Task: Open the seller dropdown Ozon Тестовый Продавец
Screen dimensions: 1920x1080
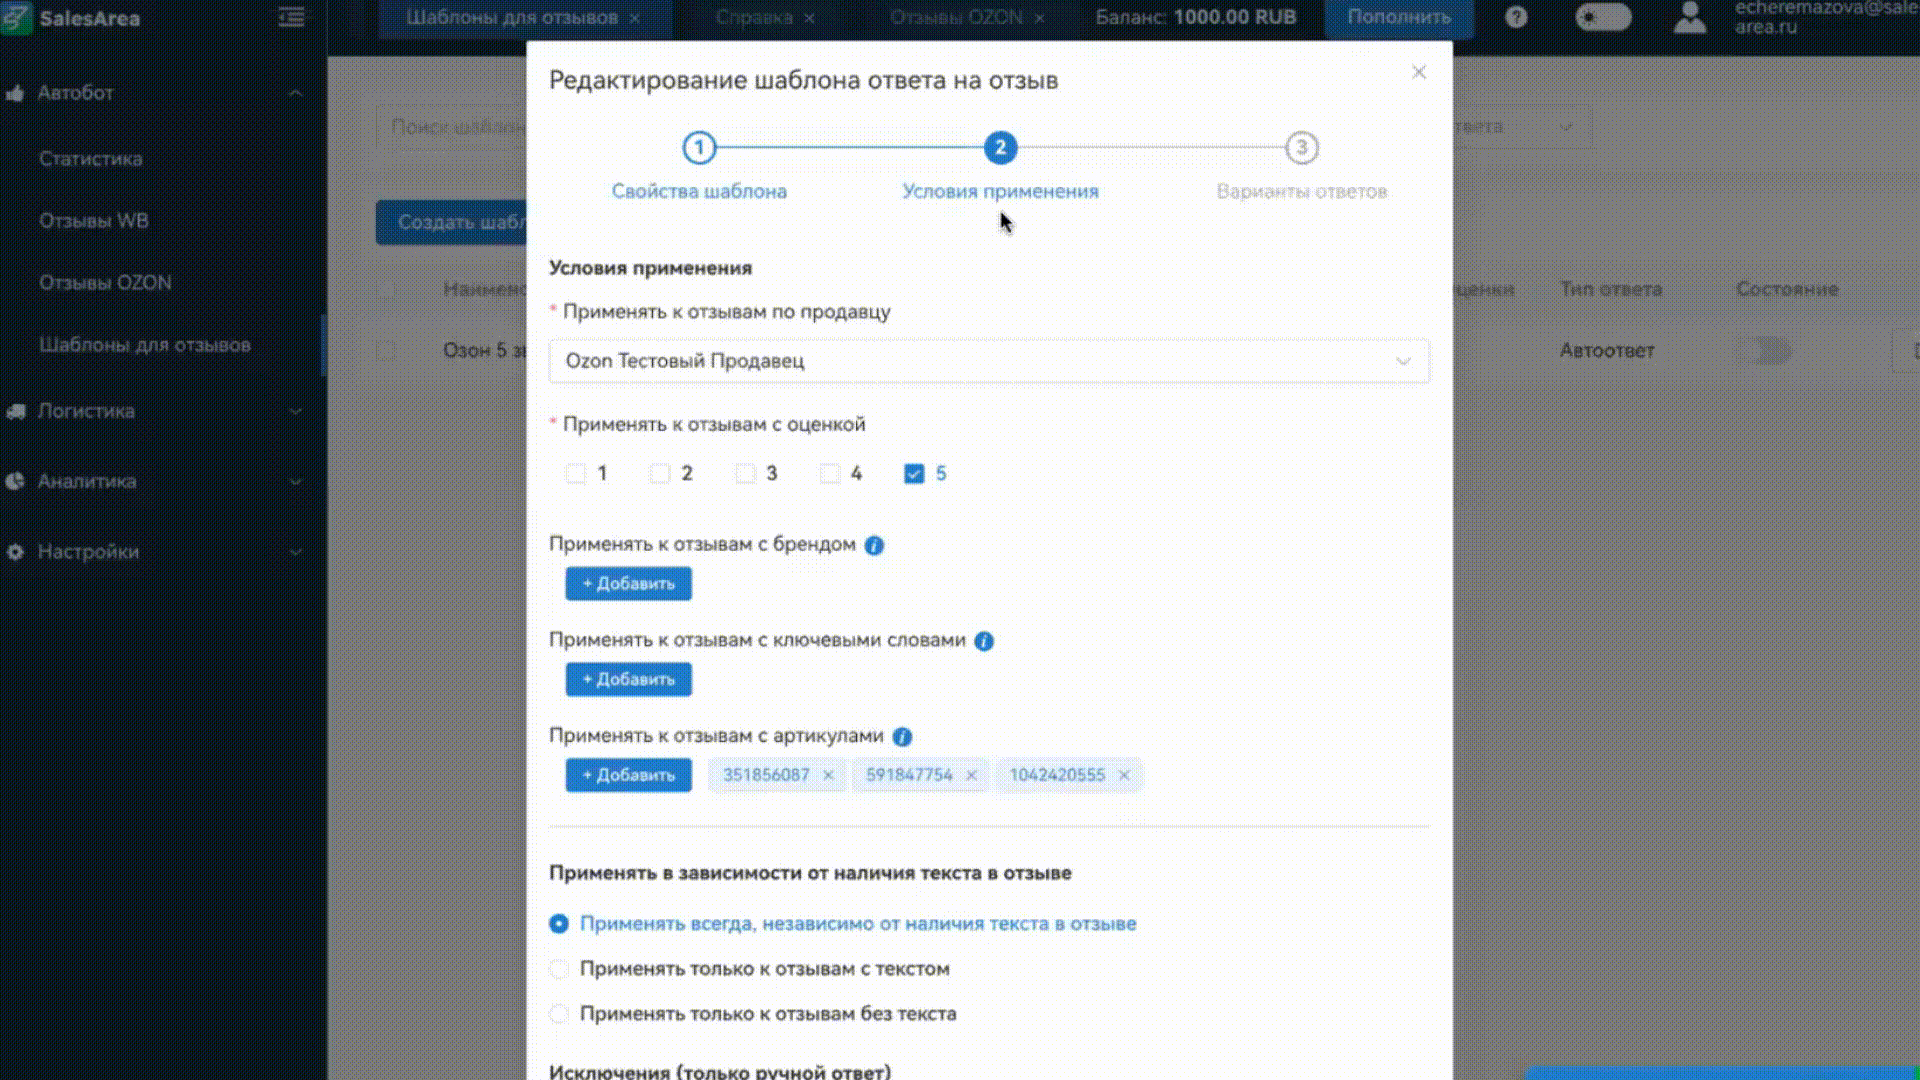Action: (x=989, y=361)
